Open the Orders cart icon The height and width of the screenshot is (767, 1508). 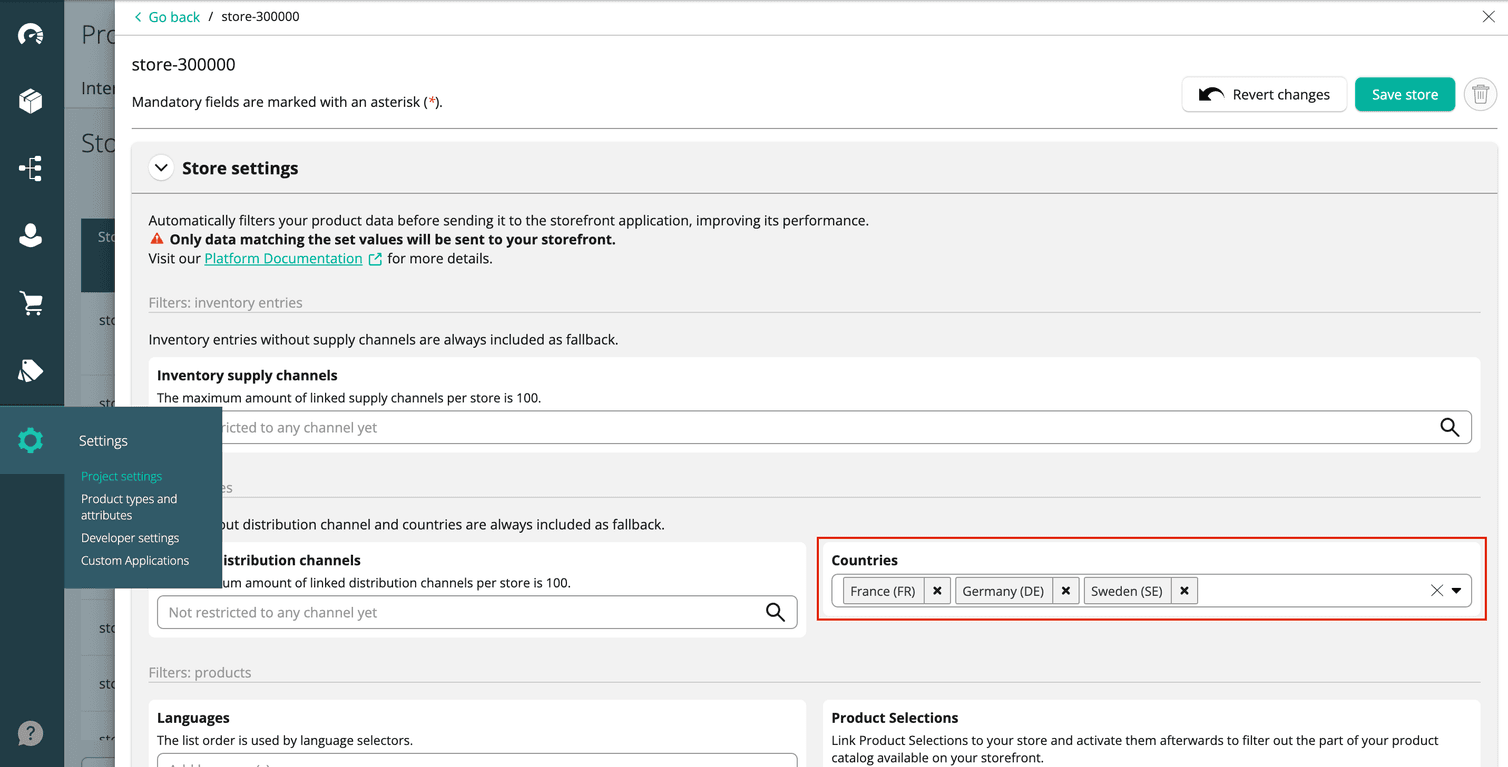point(31,302)
